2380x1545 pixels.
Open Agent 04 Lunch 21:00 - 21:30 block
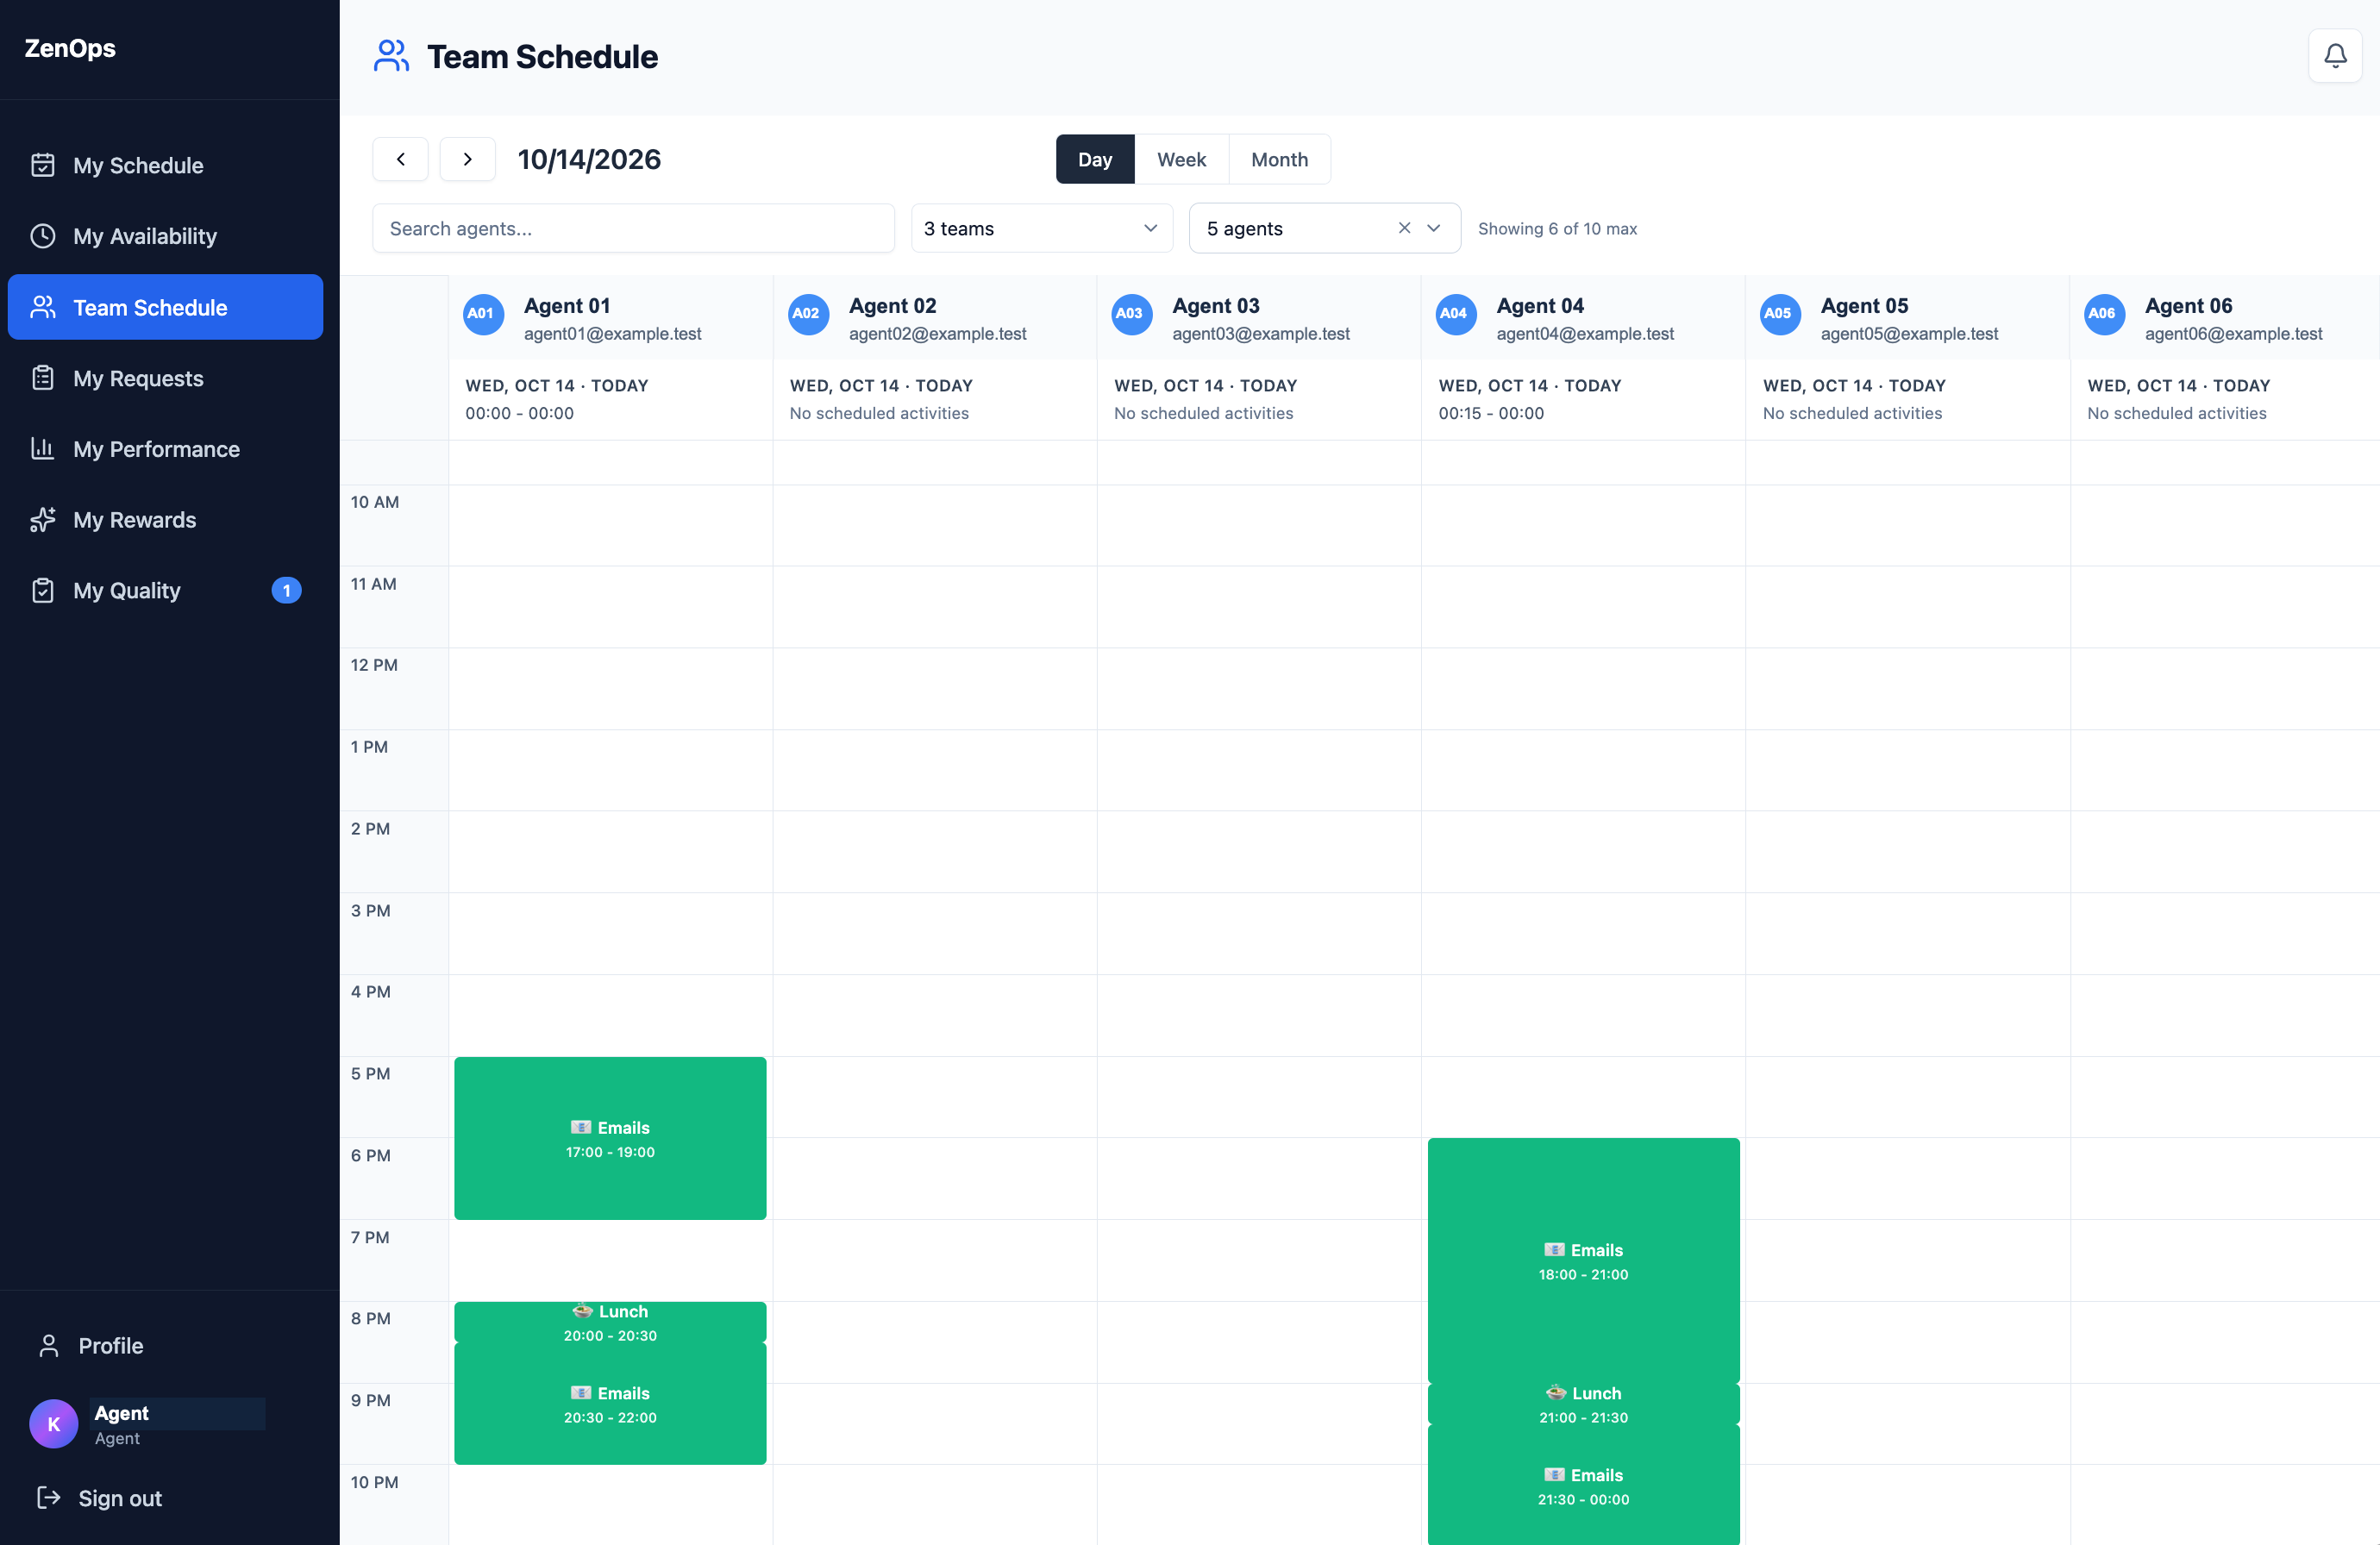pyautogui.click(x=1583, y=1404)
